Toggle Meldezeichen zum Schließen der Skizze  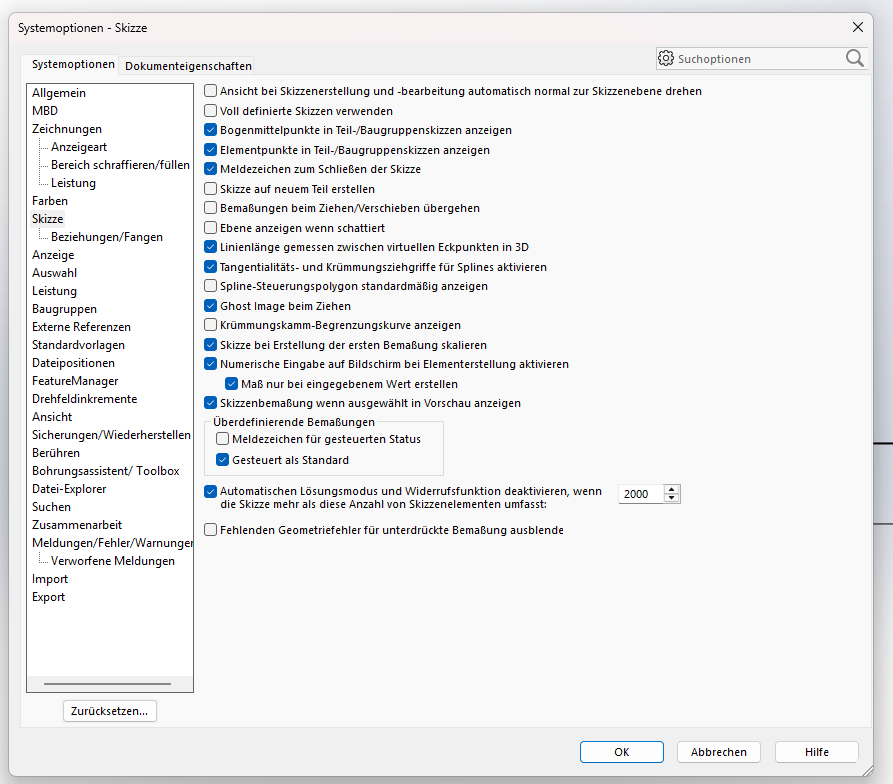pos(210,169)
